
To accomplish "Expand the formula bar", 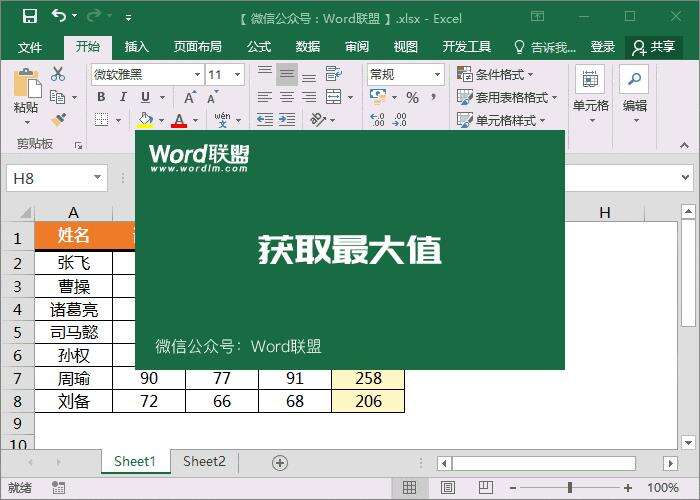I will click(686, 177).
